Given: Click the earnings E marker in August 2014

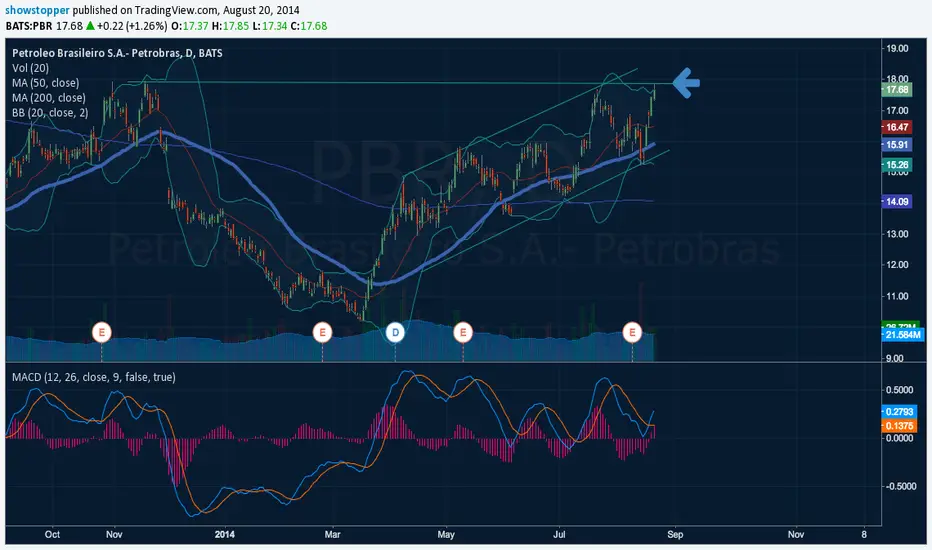Looking at the screenshot, I should 632,332.
